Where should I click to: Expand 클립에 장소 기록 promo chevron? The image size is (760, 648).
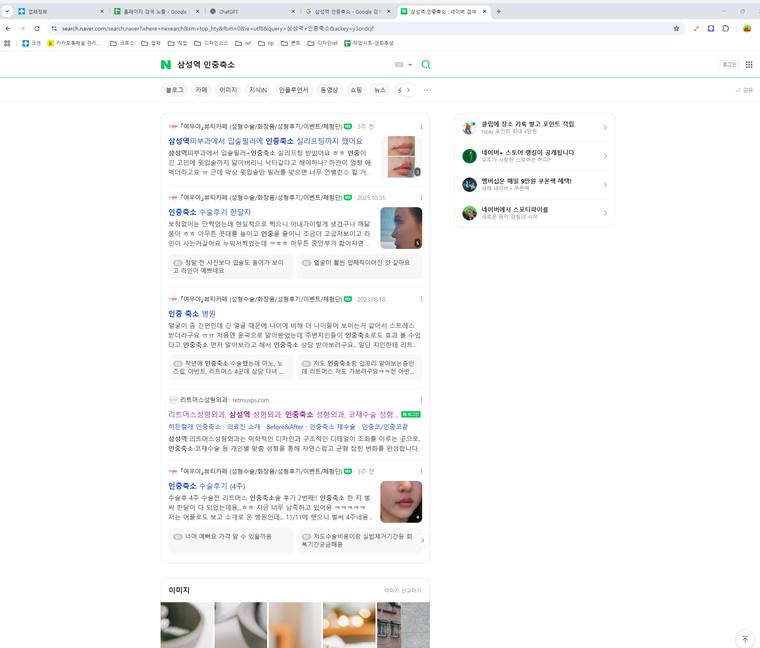[605, 127]
